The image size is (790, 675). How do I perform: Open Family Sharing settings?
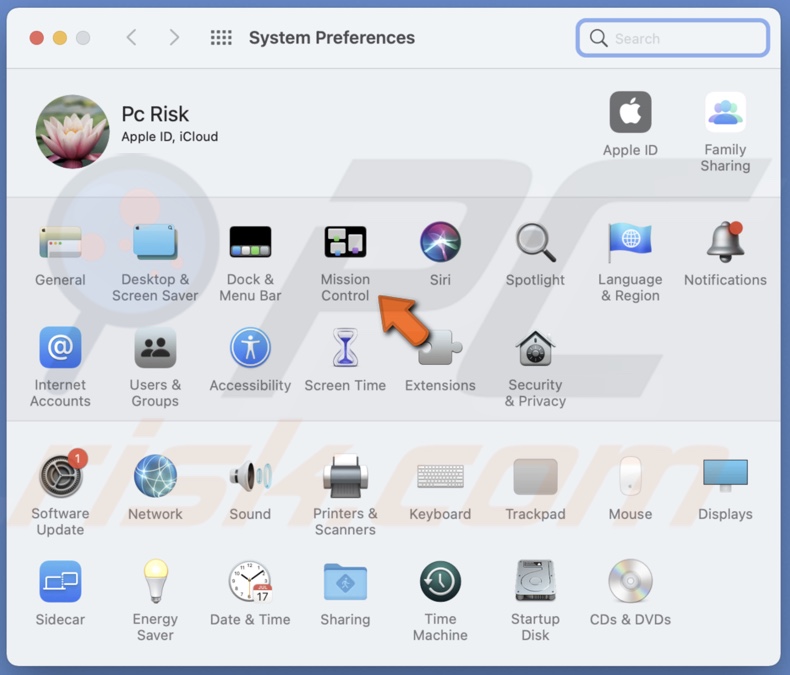click(725, 114)
